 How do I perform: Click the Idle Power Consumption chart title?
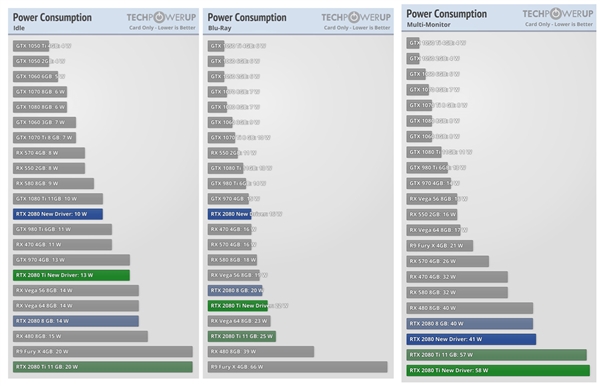[x=52, y=17]
